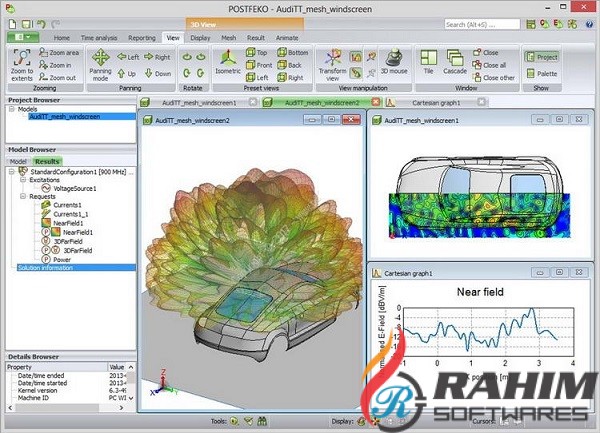Click New file icon in quick access toolbar

click(x=13, y=24)
